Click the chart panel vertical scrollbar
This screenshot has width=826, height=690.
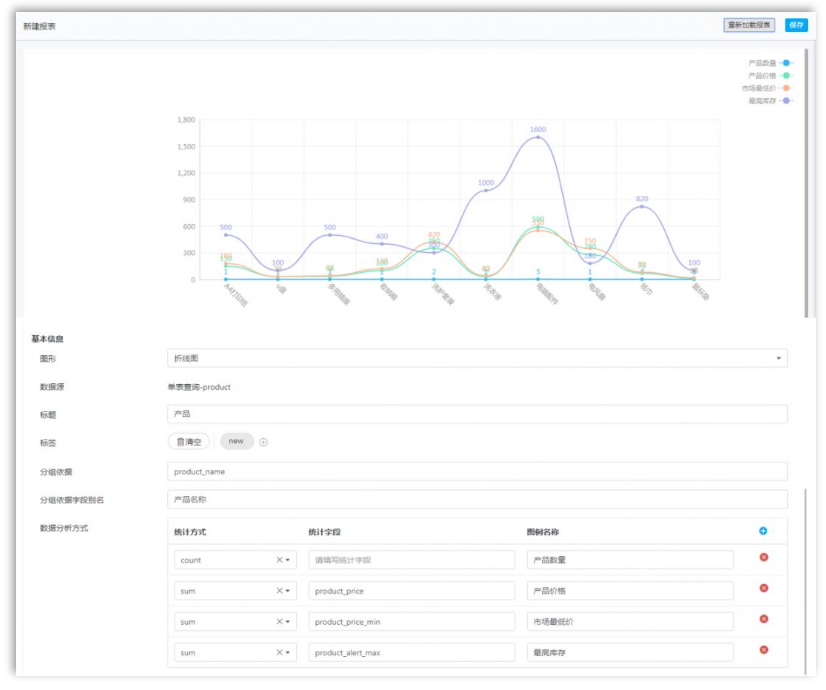click(x=806, y=183)
